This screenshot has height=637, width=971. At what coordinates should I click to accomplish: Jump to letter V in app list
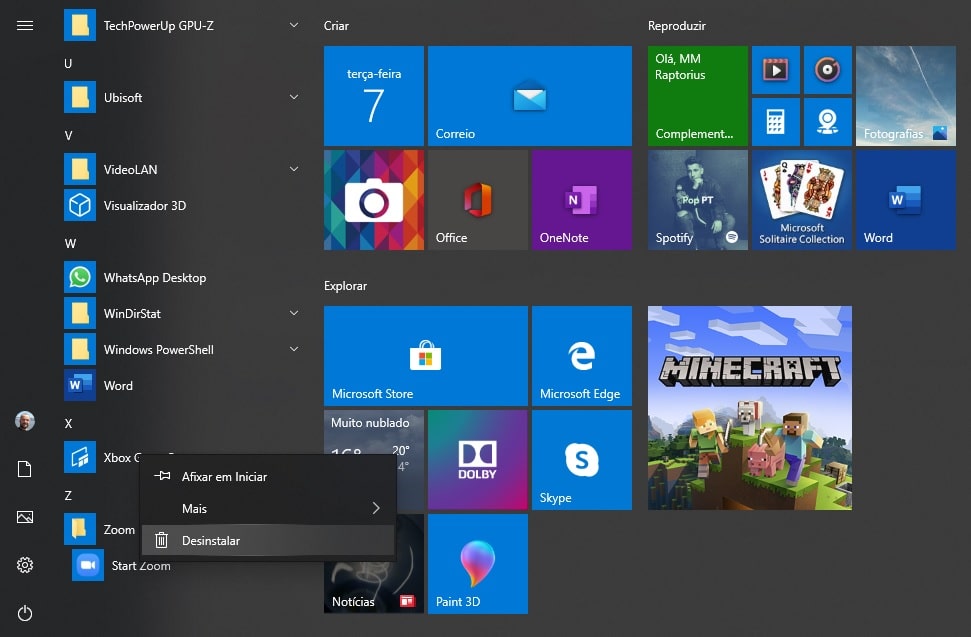click(68, 136)
